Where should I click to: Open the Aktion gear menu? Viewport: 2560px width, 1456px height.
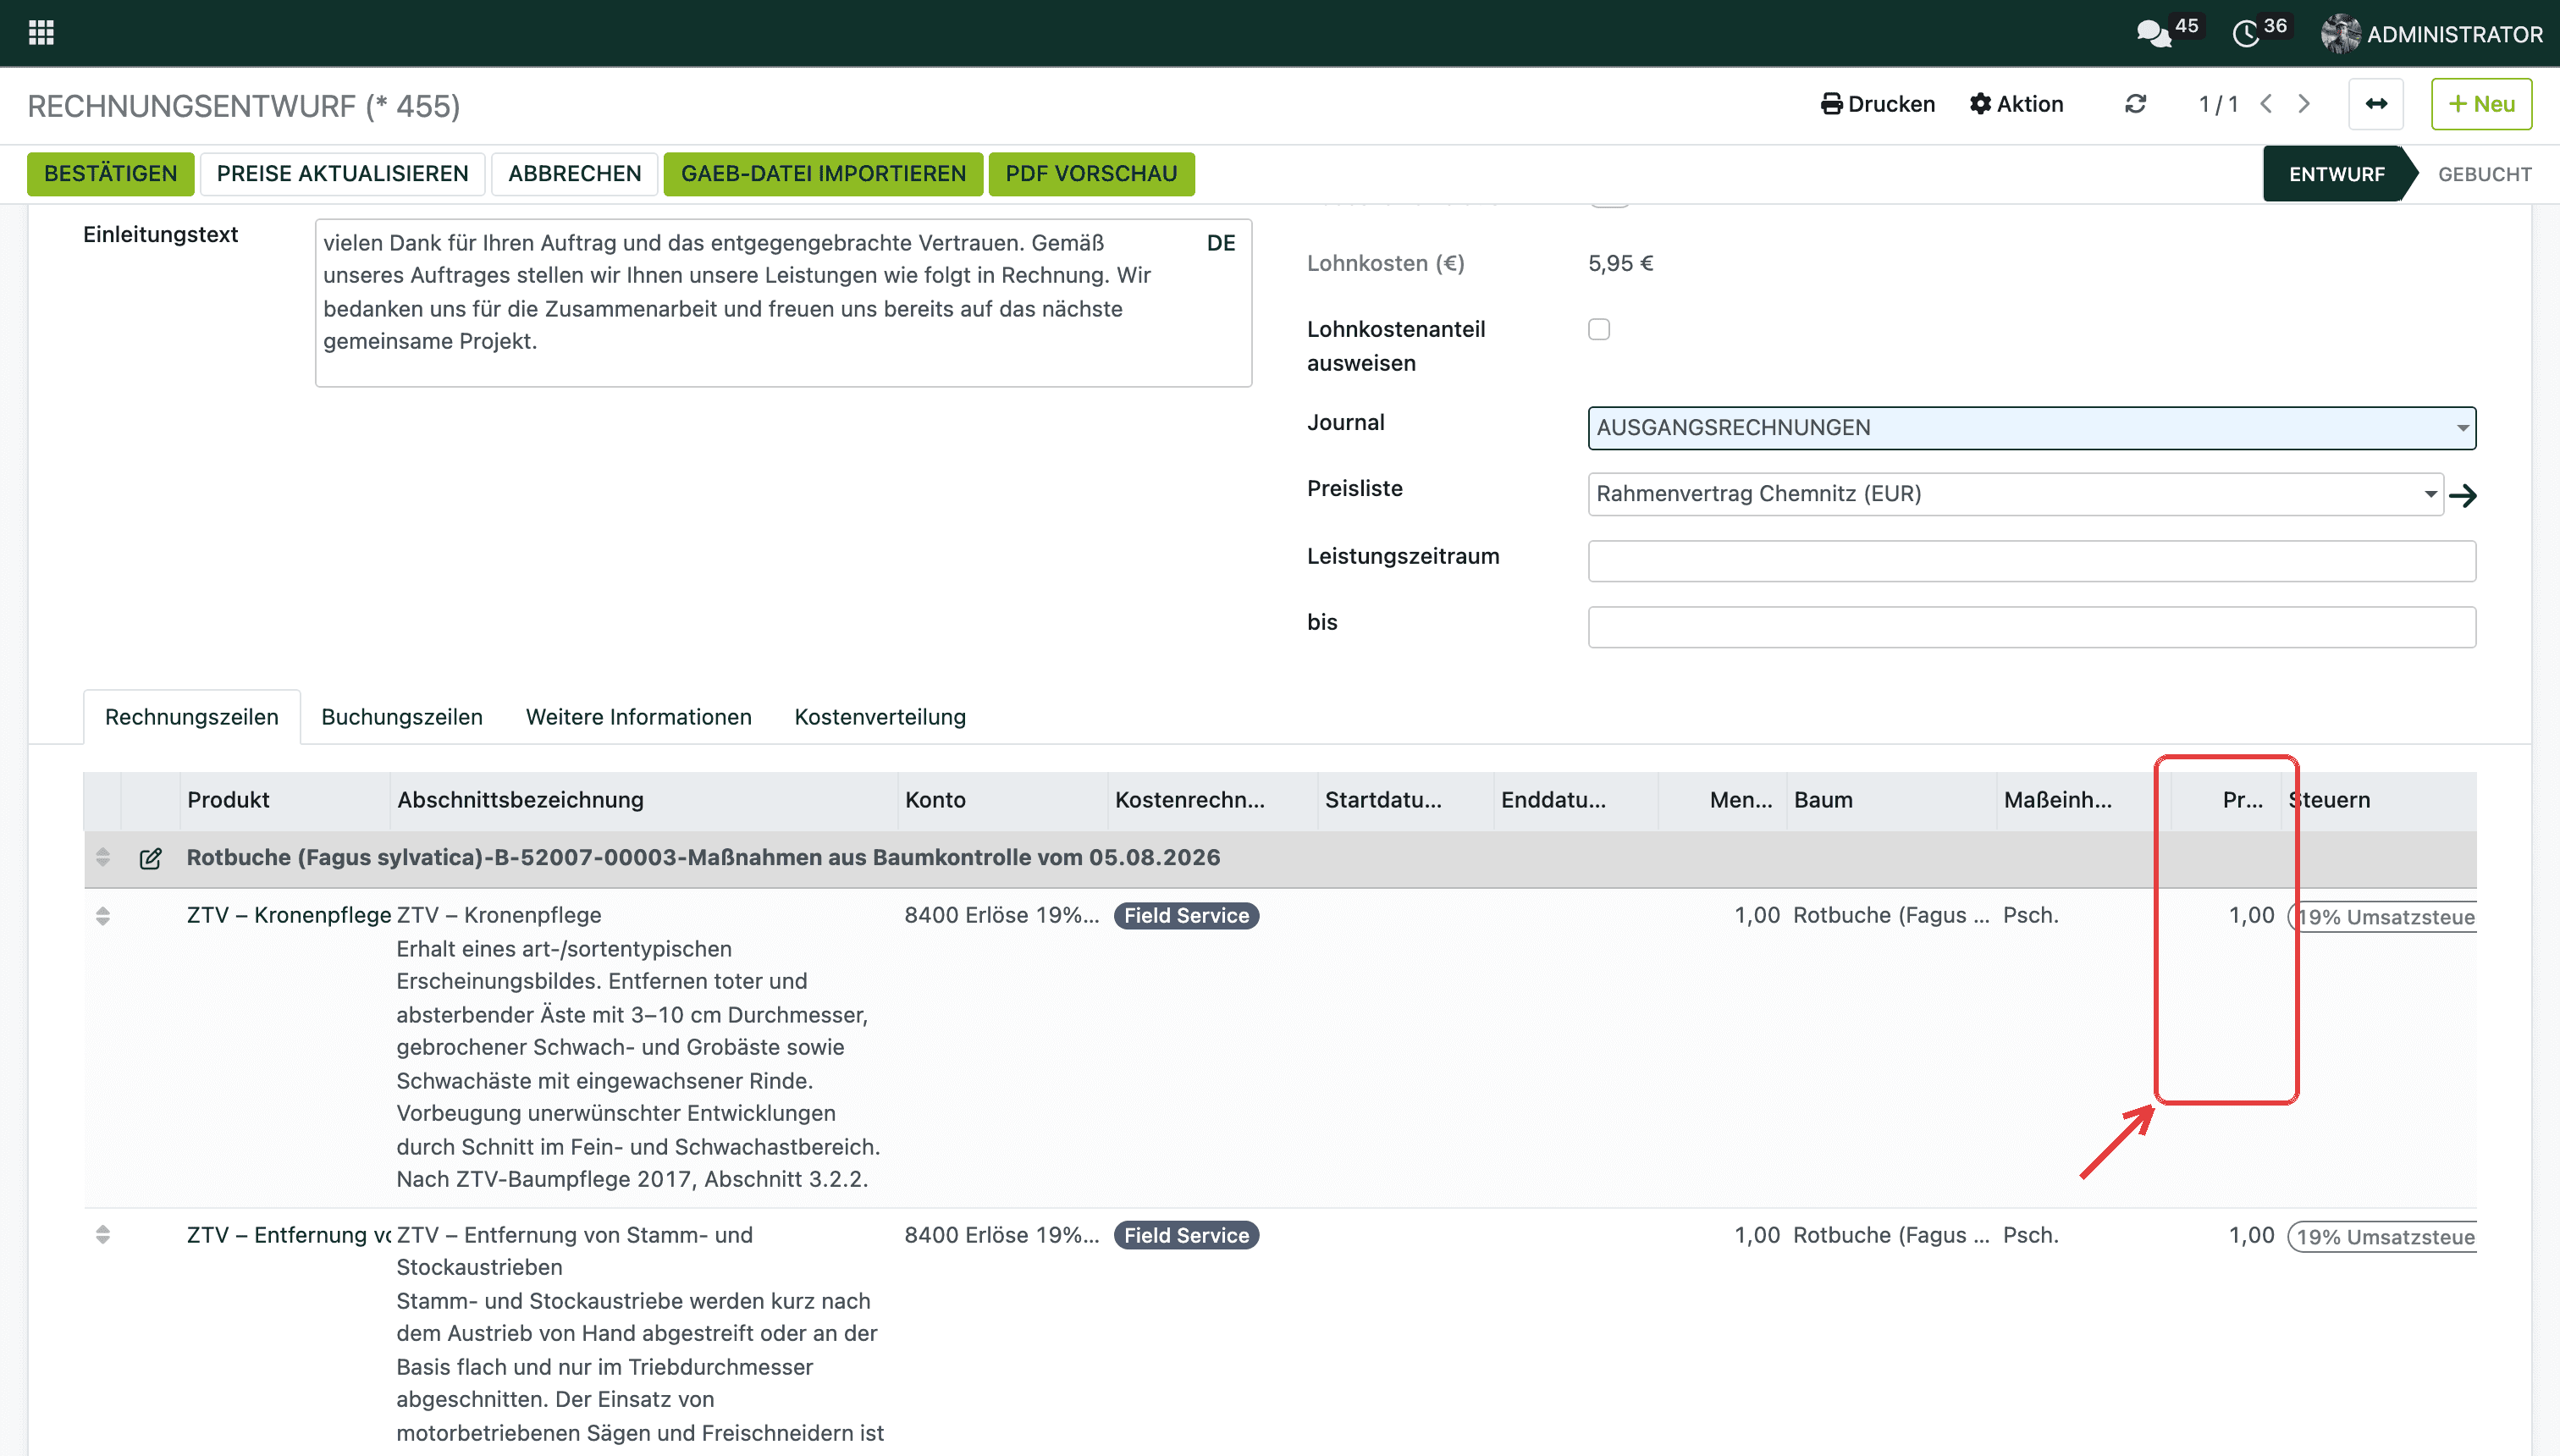click(2016, 104)
